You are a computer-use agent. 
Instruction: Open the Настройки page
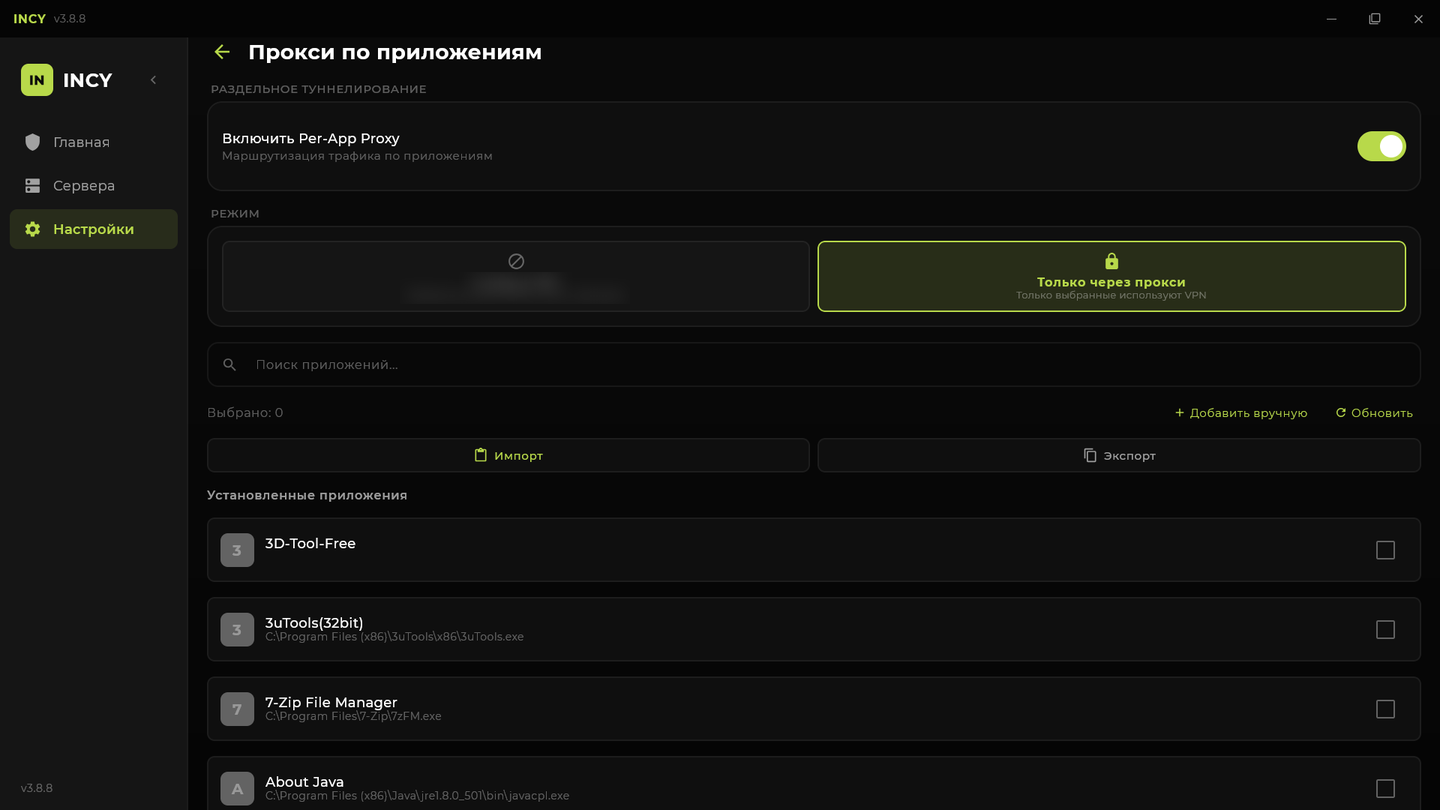pos(94,229)
